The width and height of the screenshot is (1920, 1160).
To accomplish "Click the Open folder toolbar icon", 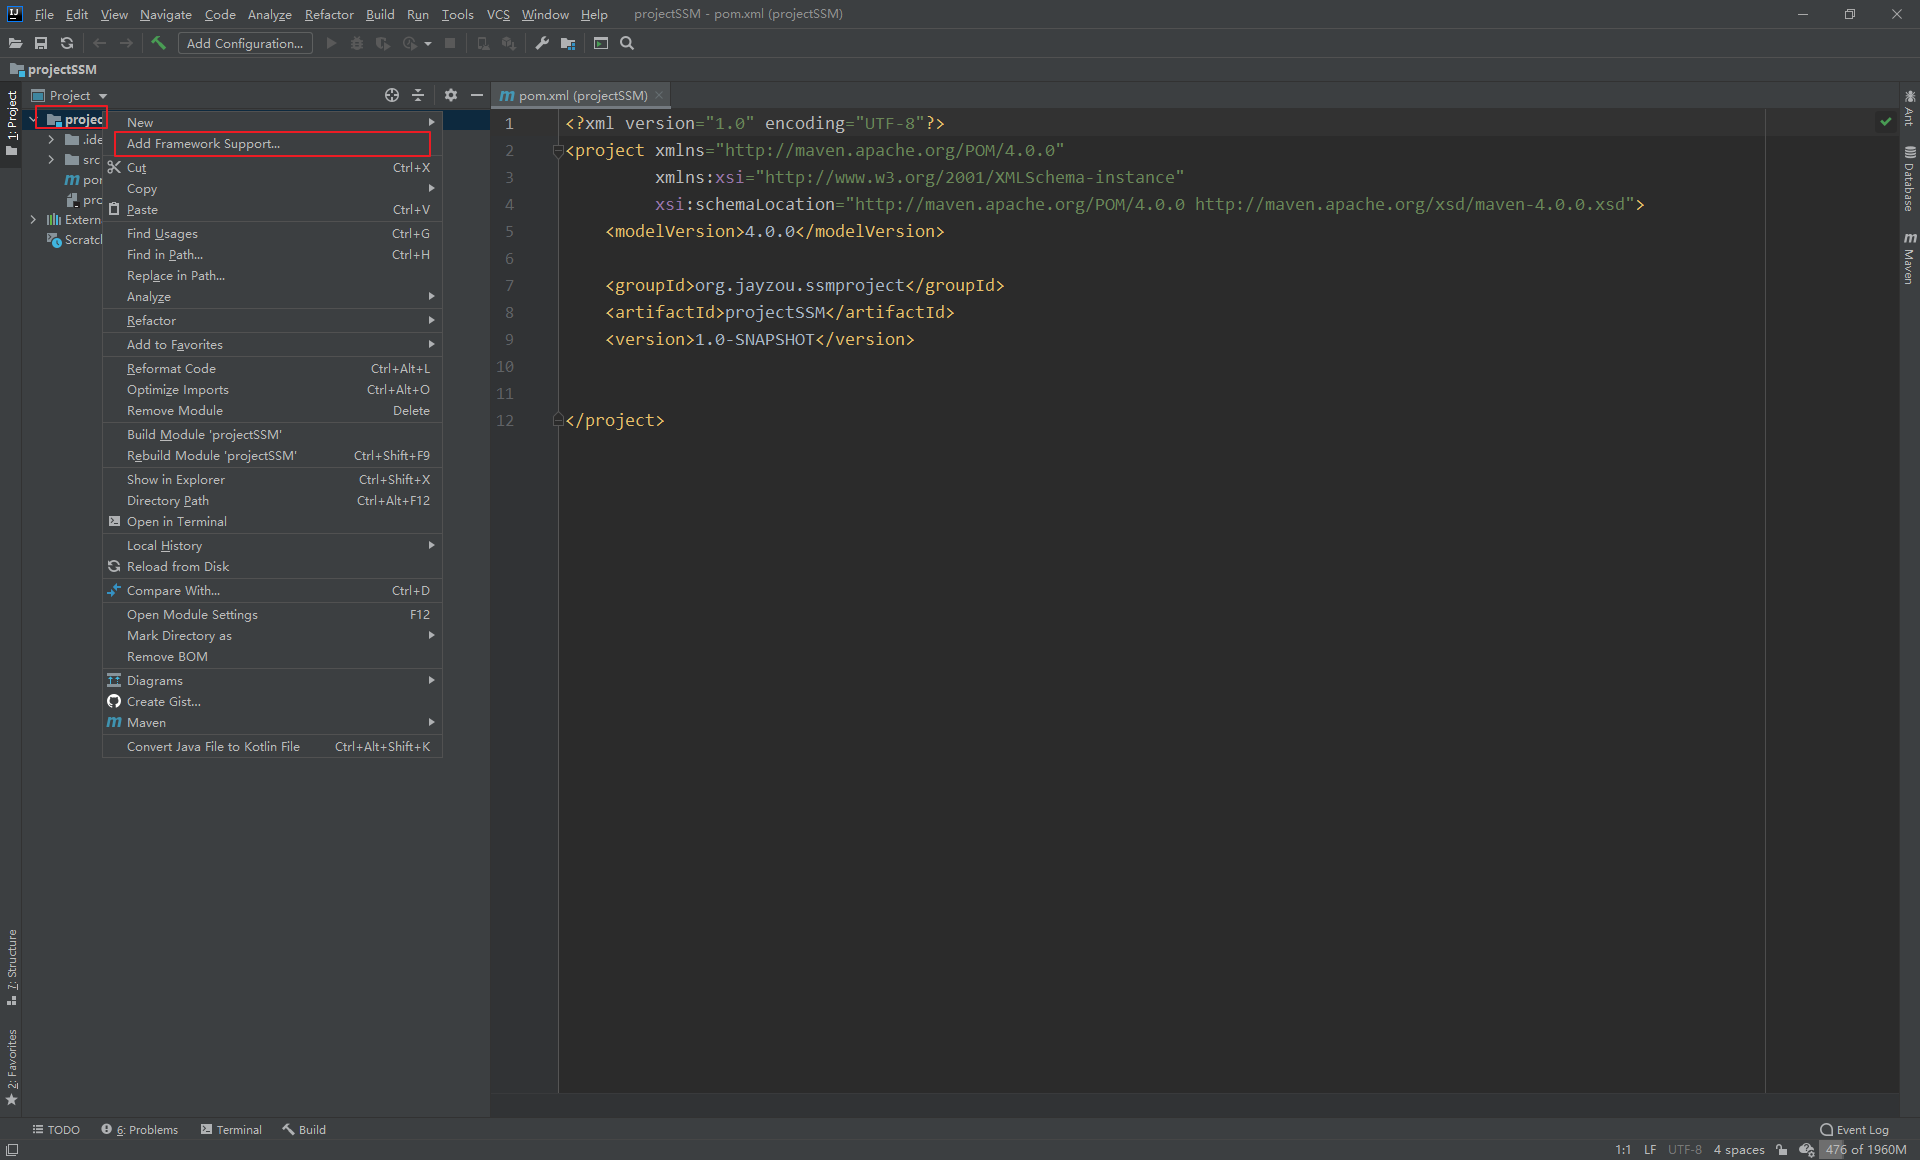I will (15, 43).
